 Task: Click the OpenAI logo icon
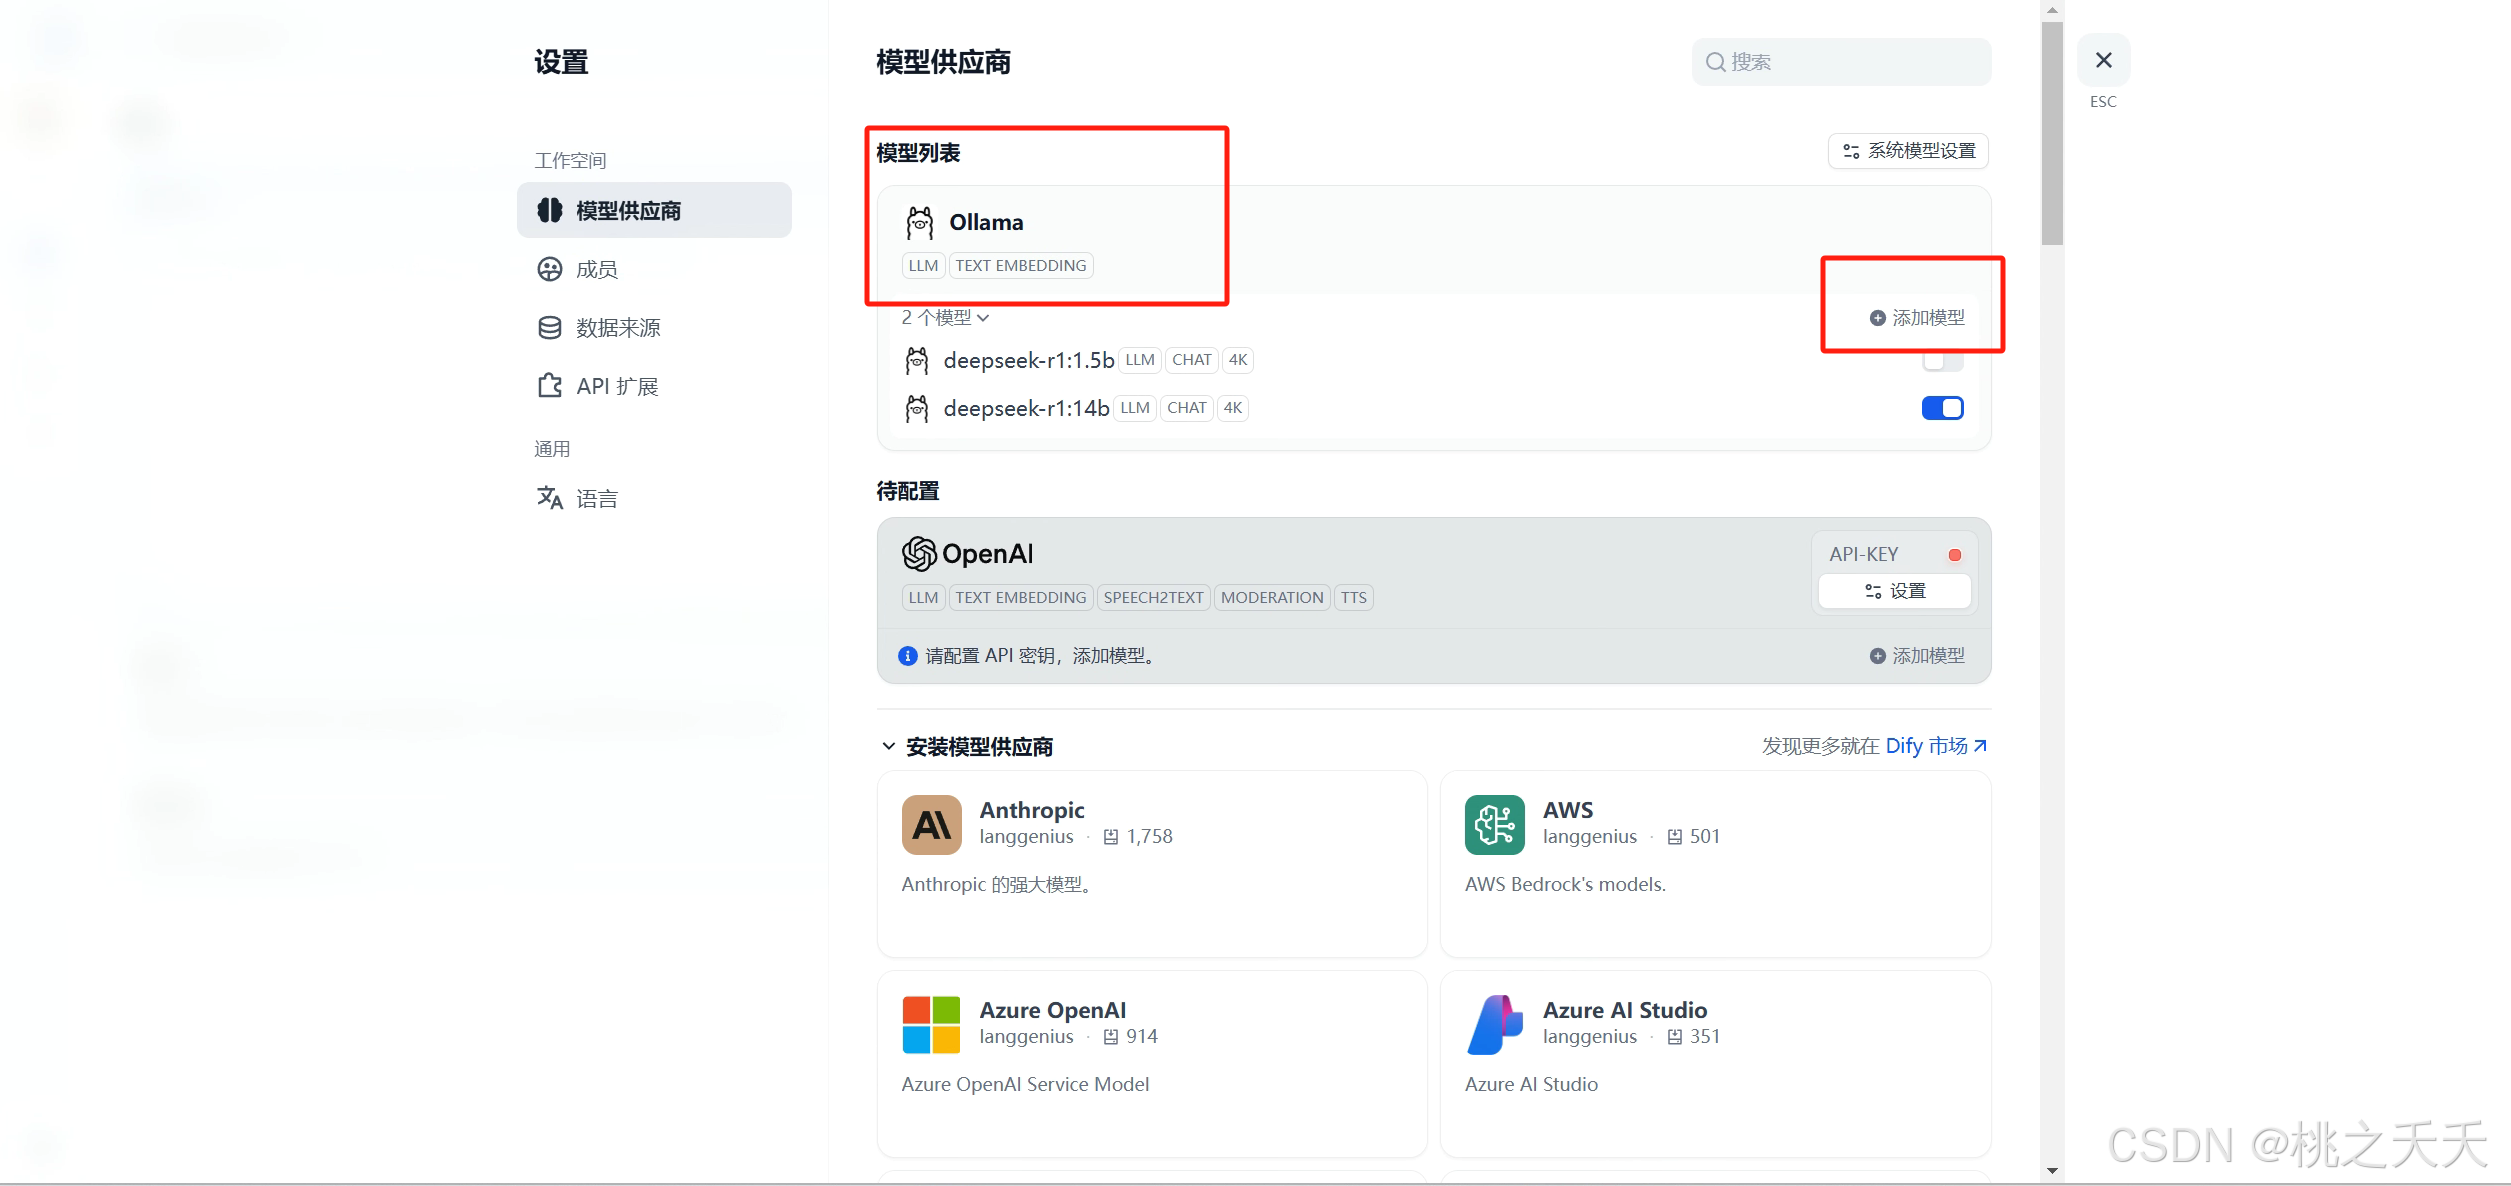click(x=919, y=553)
